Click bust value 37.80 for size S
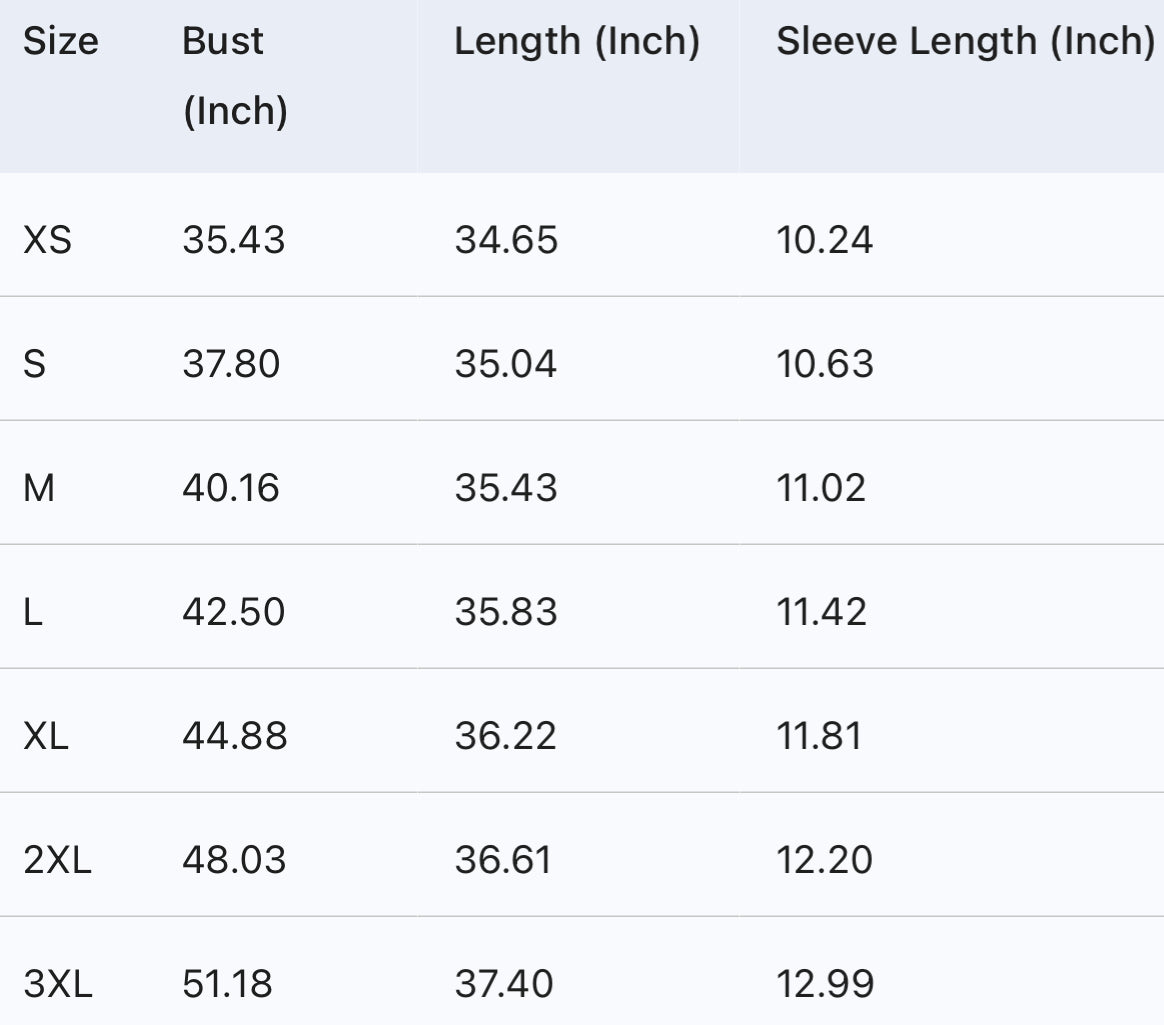Image resolution: width=1164 pixels, height=1025 pixels. coord(231,364)
